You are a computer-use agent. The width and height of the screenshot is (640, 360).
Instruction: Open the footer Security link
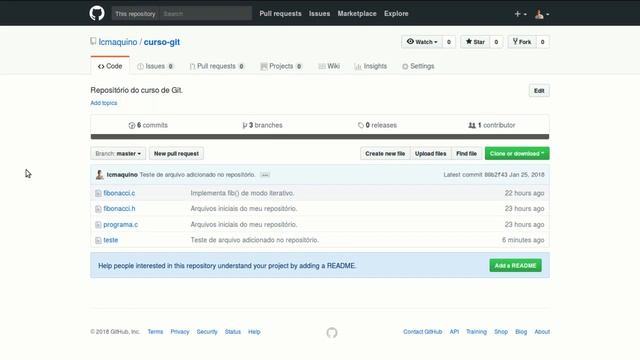207,332
